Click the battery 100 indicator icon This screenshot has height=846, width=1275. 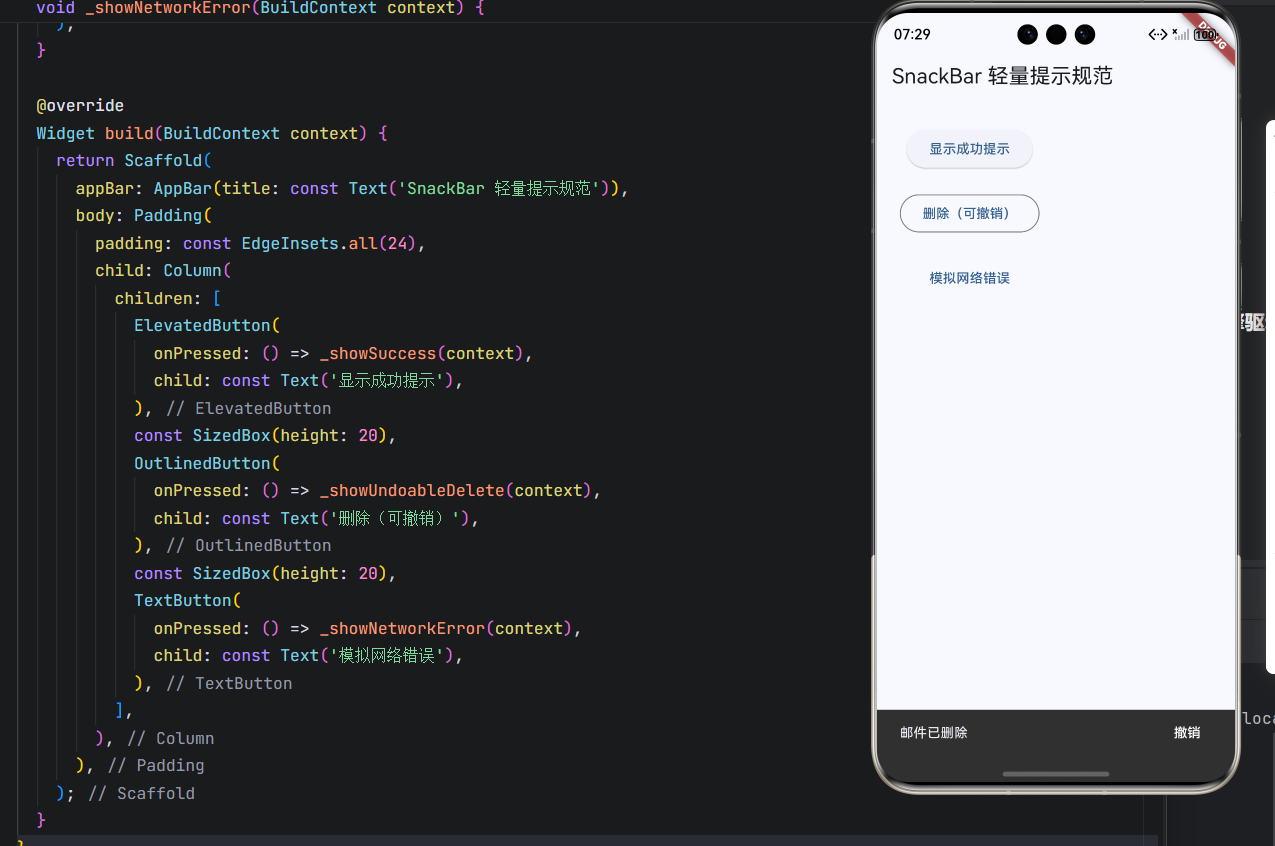click(1205, 35)
